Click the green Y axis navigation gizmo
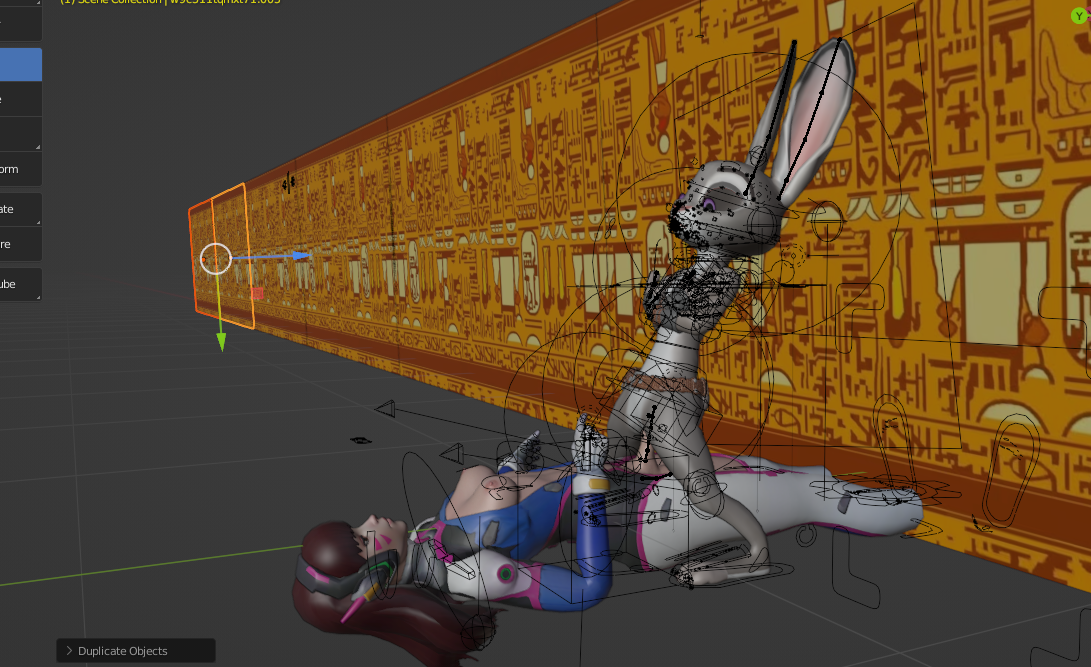This screenshot has height=667, width=1091. (x=1080, y=16)
